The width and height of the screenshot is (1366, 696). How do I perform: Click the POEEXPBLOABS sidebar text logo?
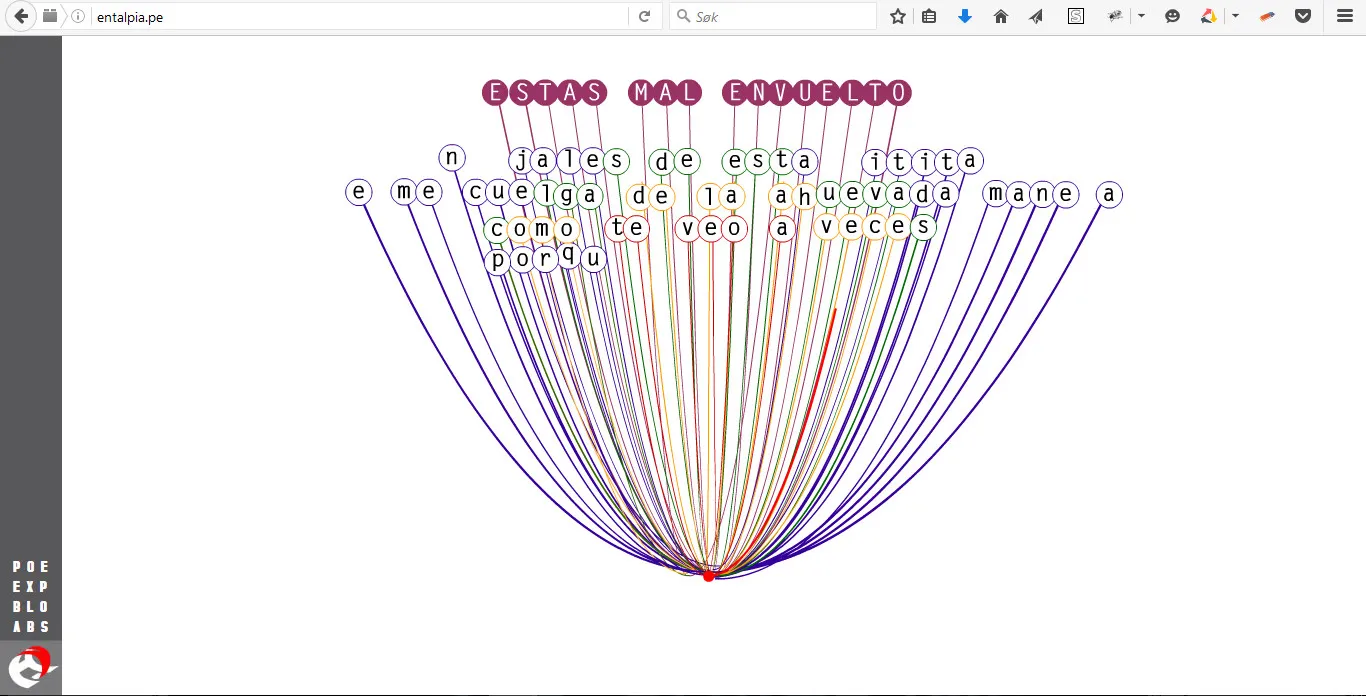click(x=31, y=597)
